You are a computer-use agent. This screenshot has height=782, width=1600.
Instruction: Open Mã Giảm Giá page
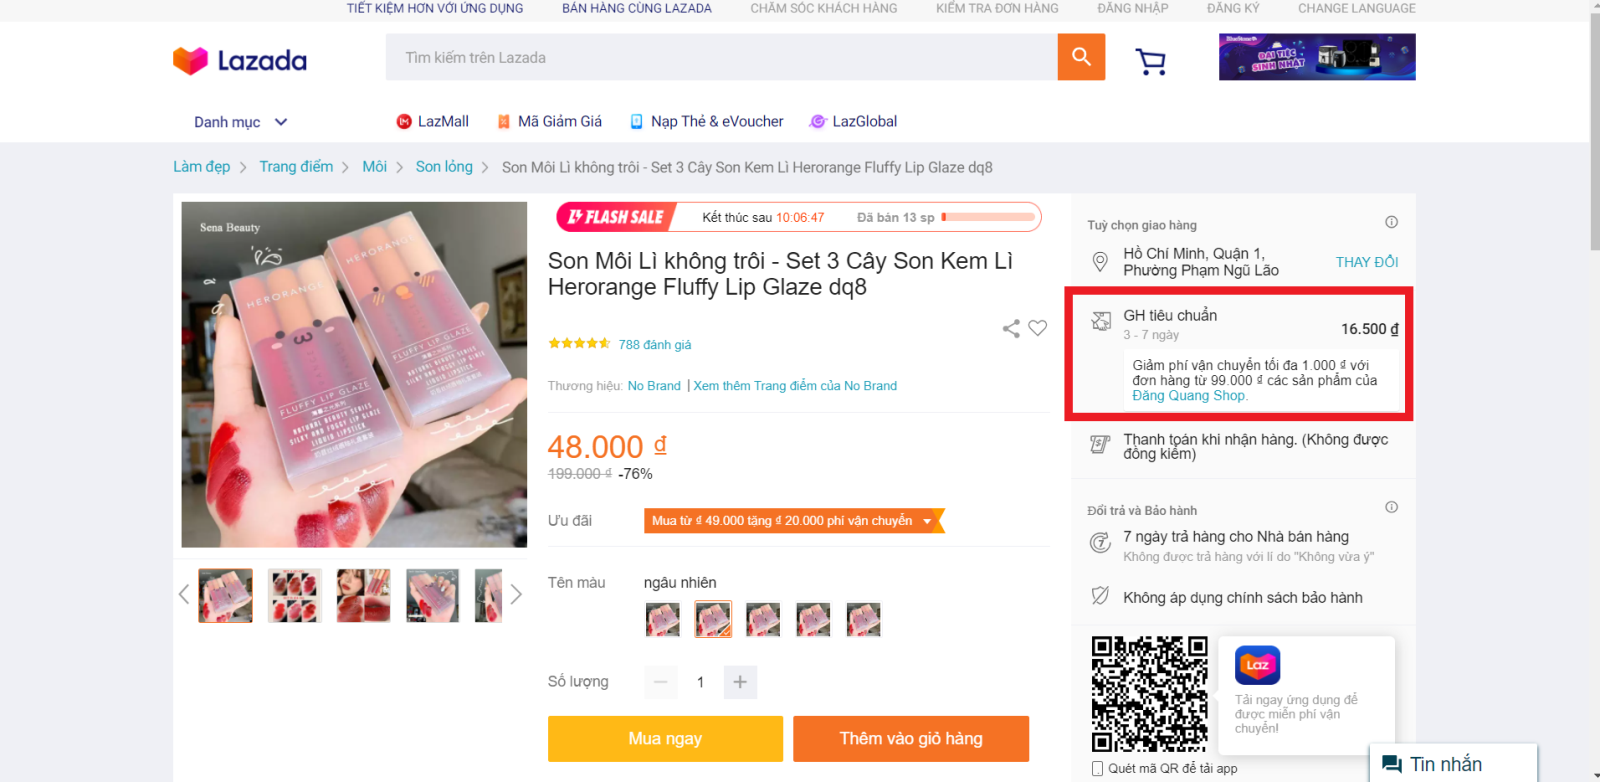[549, 122]
